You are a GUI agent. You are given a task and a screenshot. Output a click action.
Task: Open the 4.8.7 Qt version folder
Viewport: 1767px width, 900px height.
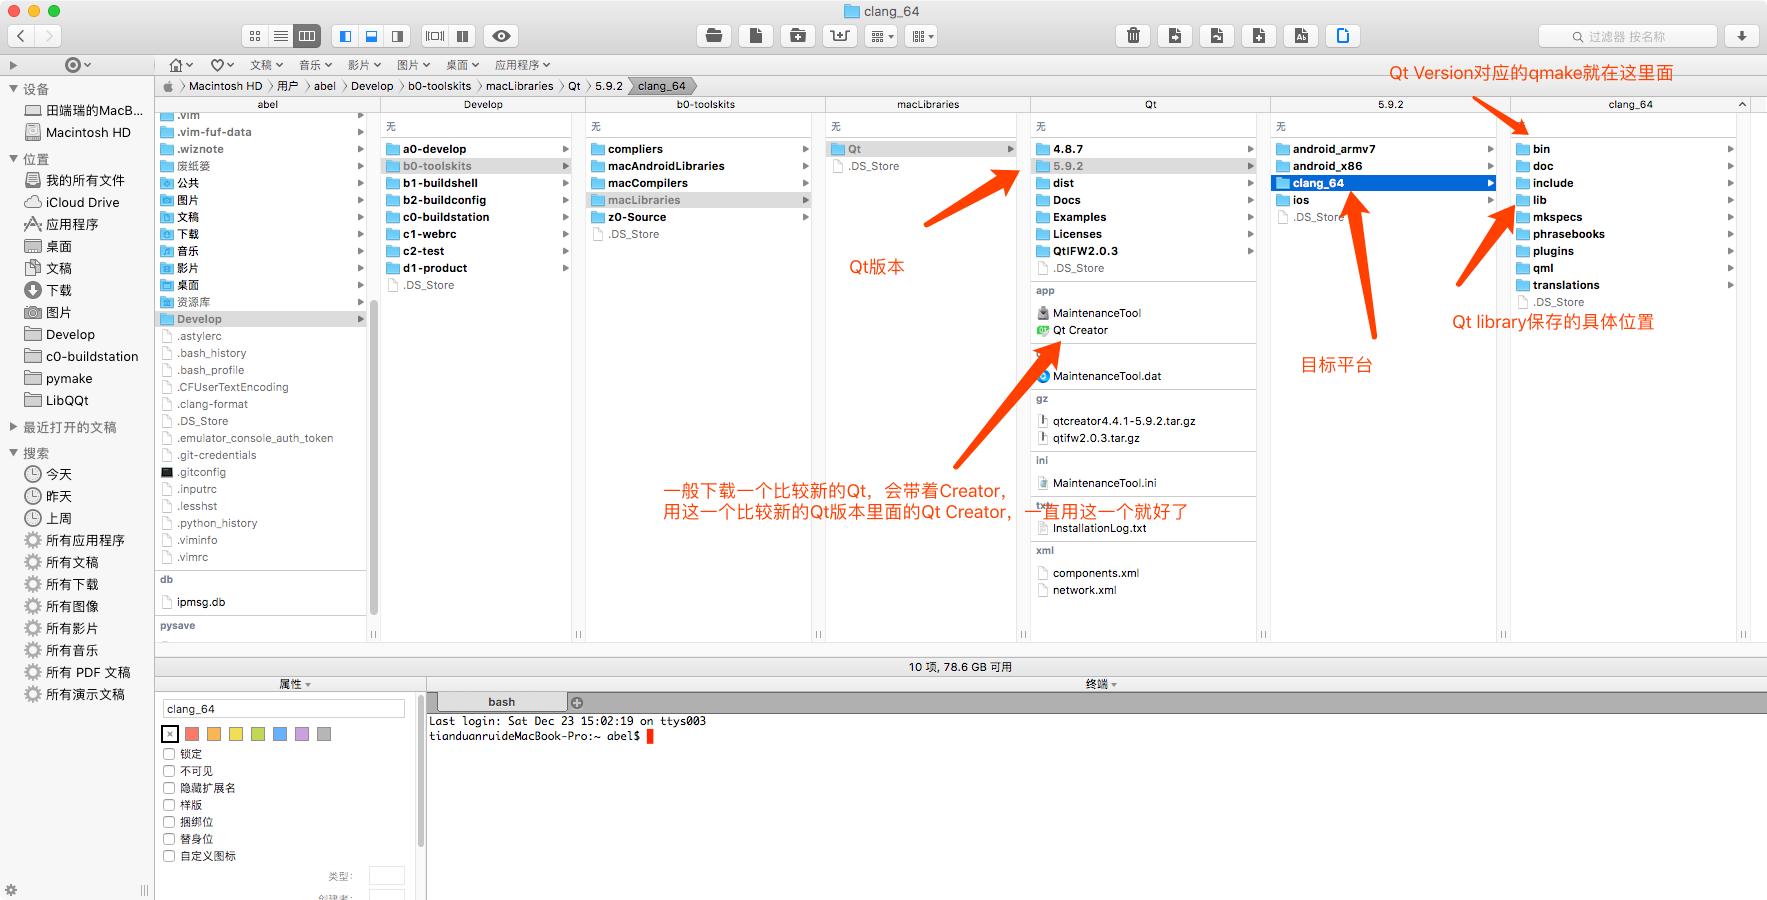[x=1067, y=149]
